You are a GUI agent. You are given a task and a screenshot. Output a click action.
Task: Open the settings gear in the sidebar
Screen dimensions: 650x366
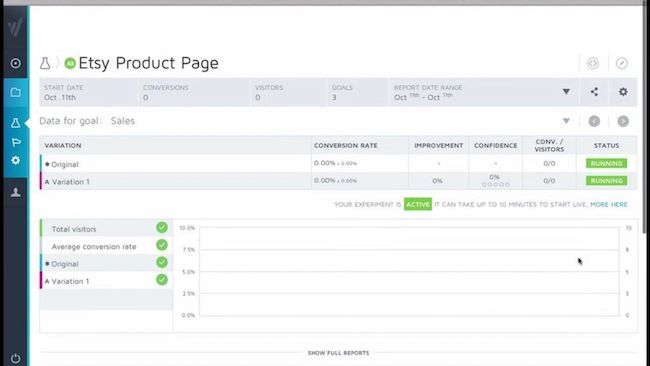[x=15, y=160]
